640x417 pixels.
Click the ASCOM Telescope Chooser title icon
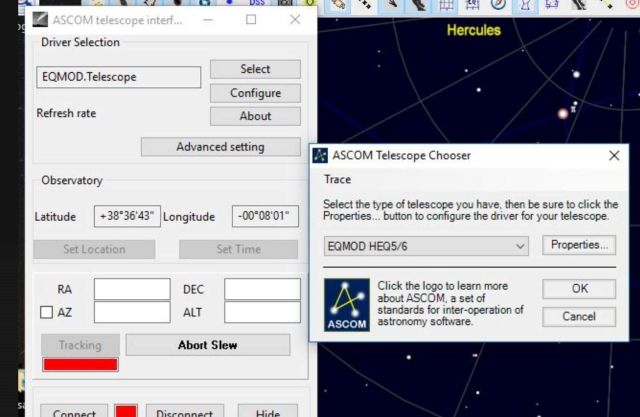tap(320, 155)
